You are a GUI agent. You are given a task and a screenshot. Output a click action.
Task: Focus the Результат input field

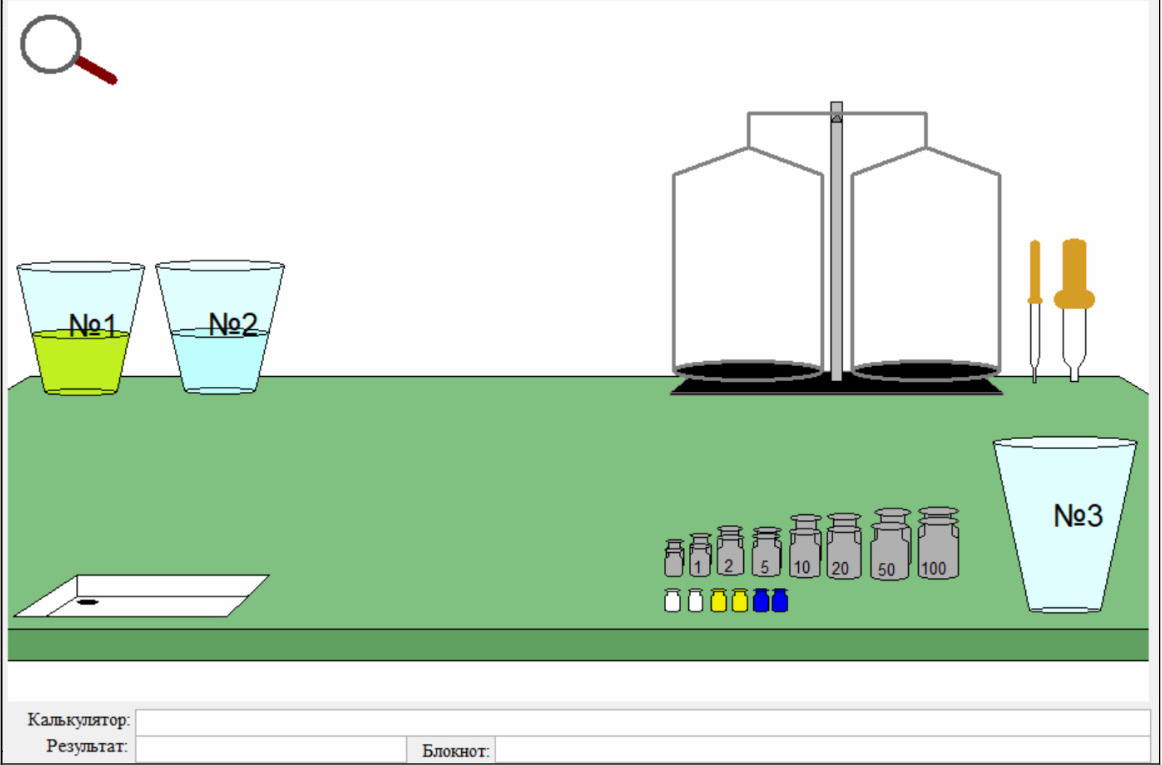point(271,749)
